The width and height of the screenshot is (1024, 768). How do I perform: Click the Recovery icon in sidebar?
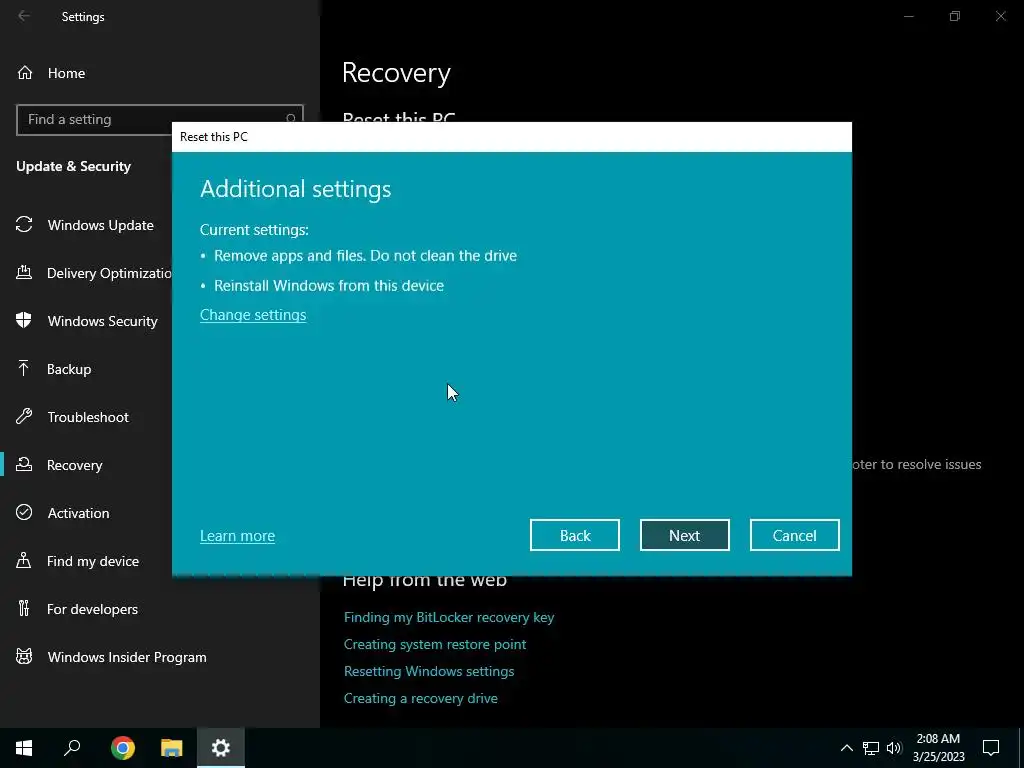coord(24,464)
